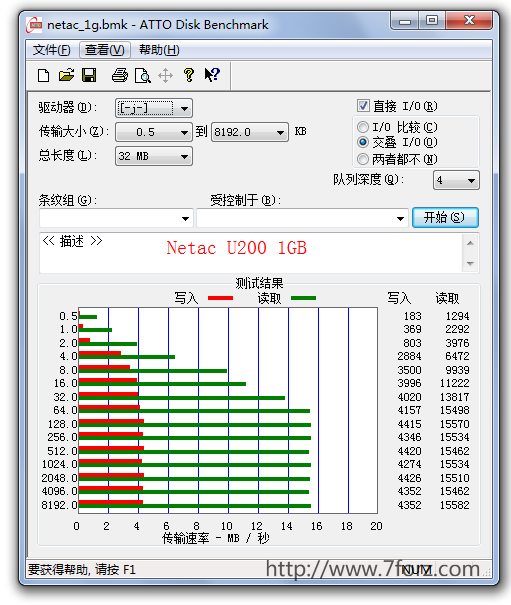Screen dimensions: 511x605
Task: Click the green 读取 legend swatch
Action: point(303,298)
